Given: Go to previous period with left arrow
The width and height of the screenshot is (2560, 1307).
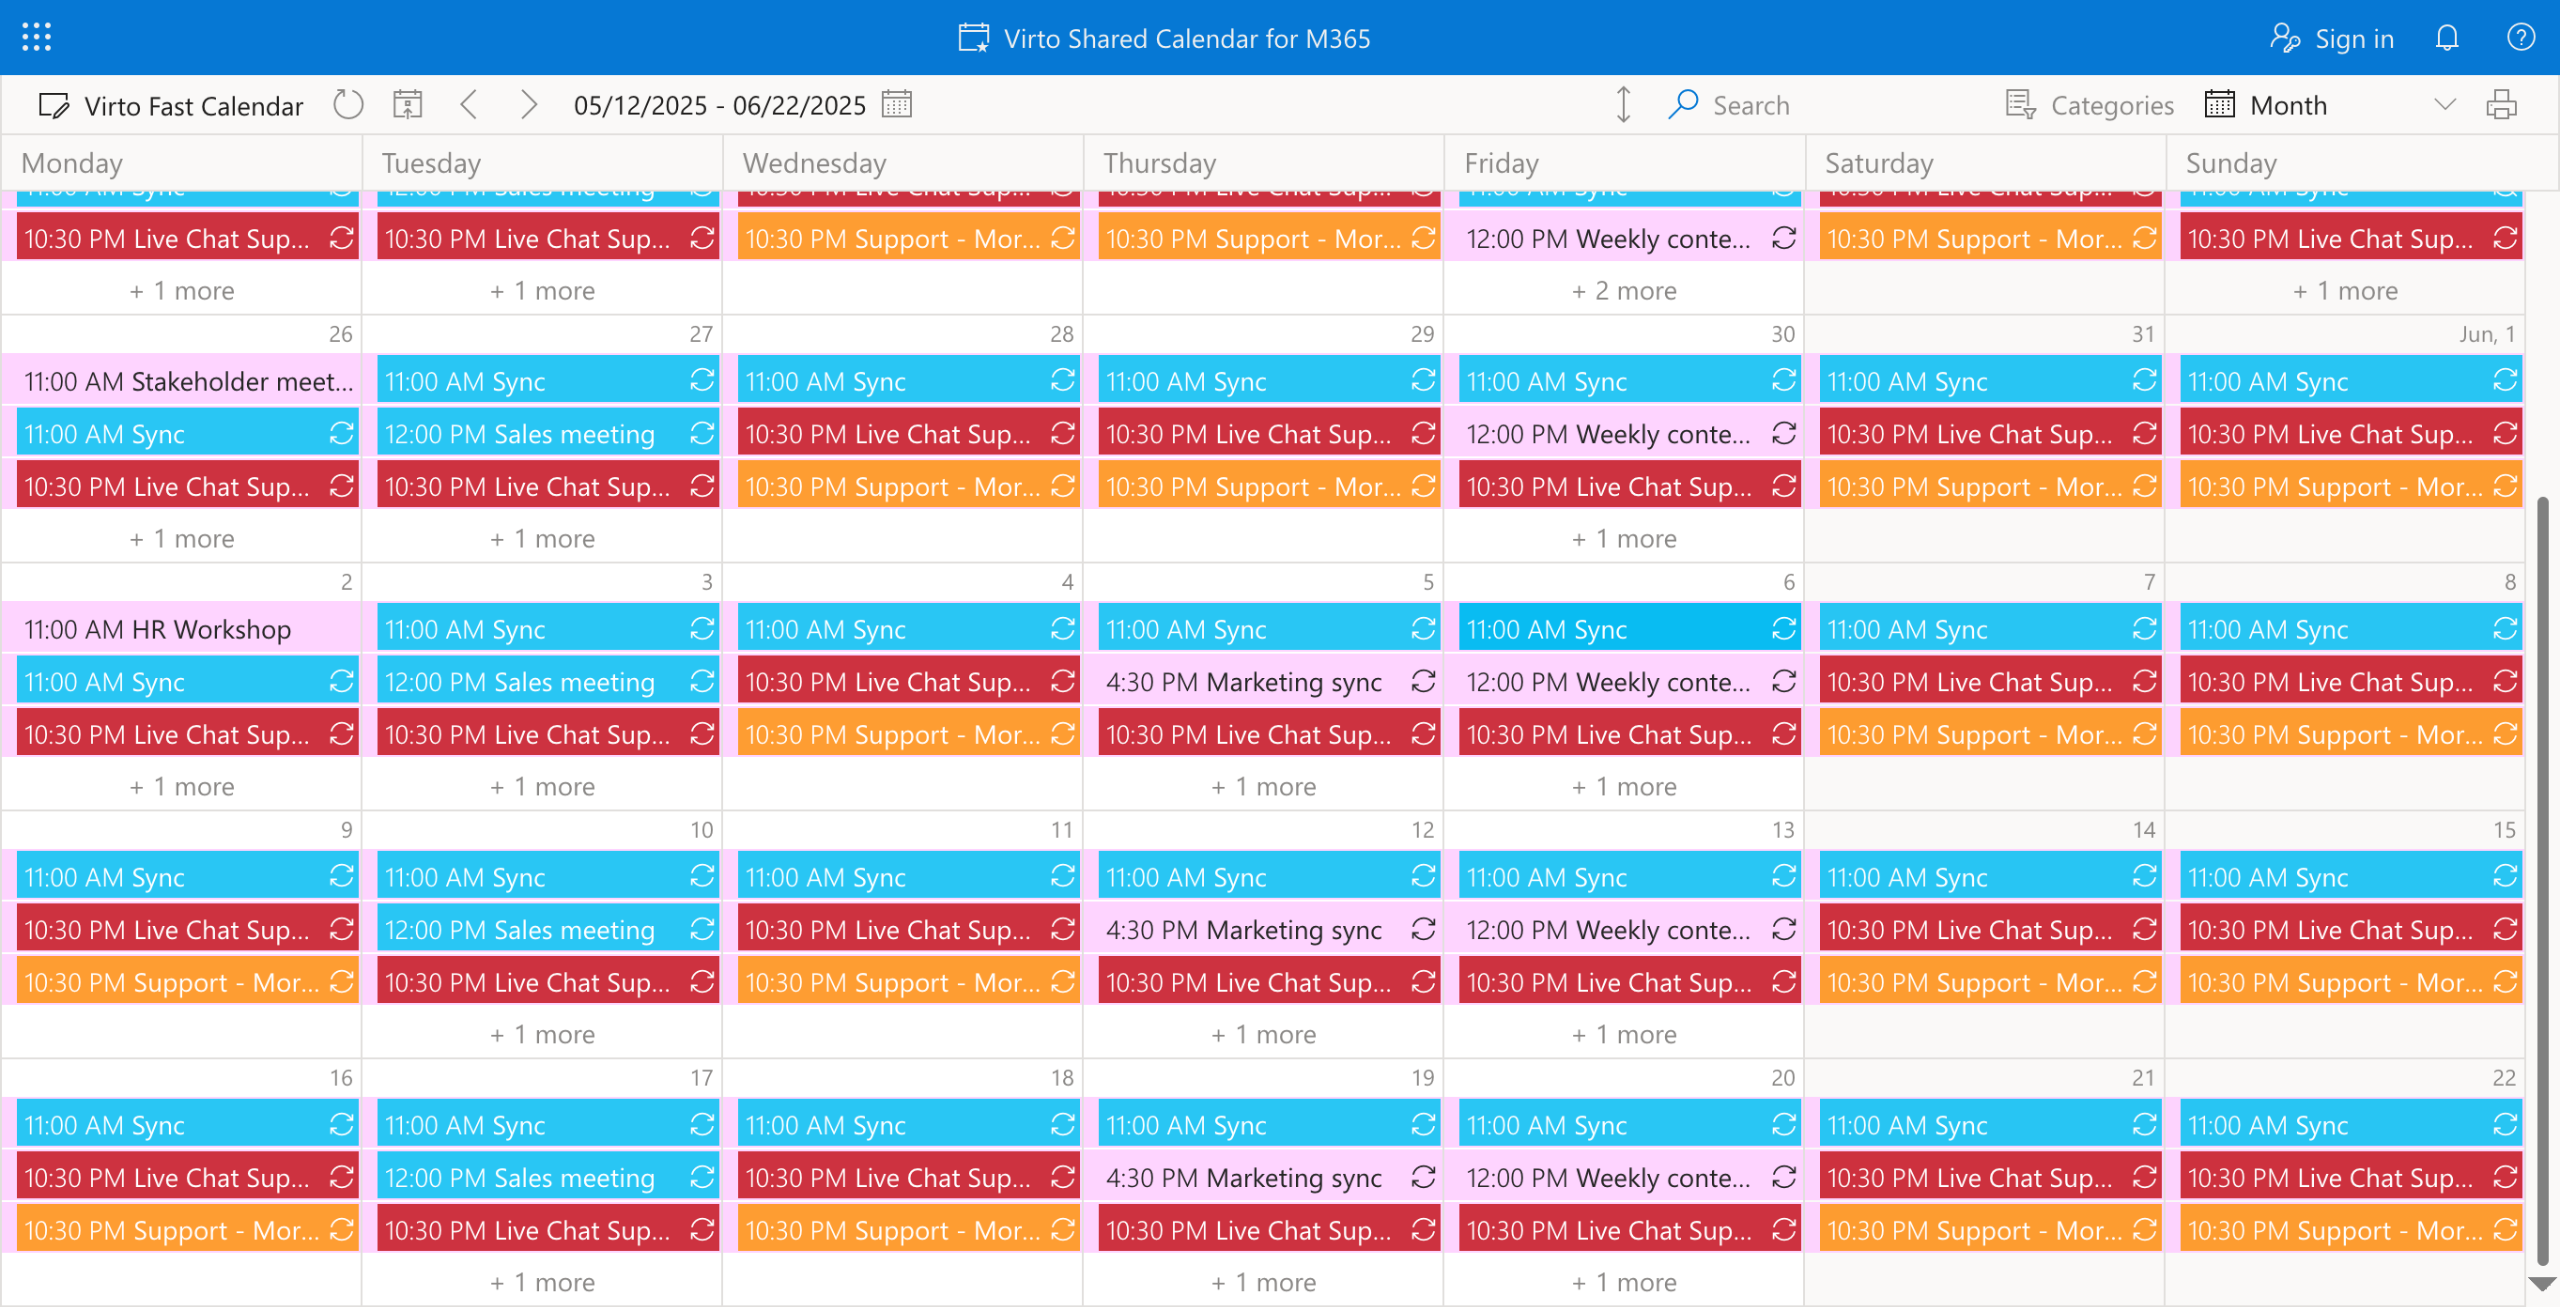Looking at the screenshot, I should point(469,105).
